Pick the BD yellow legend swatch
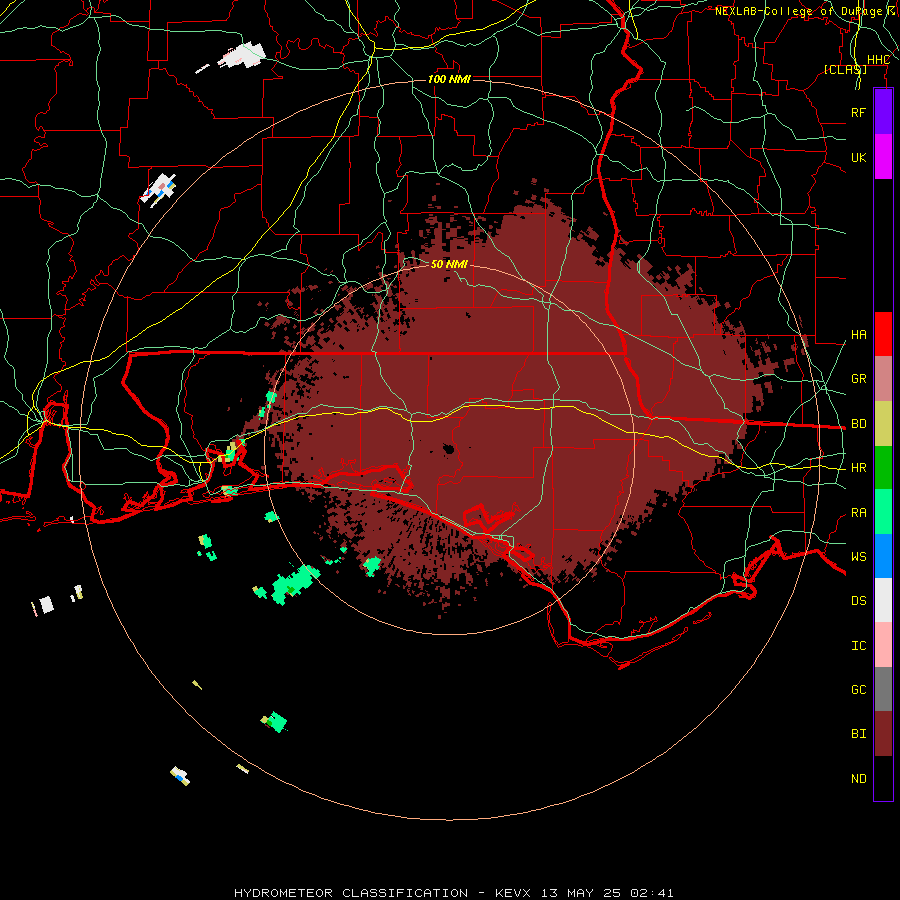 click(x=883, y=424)
